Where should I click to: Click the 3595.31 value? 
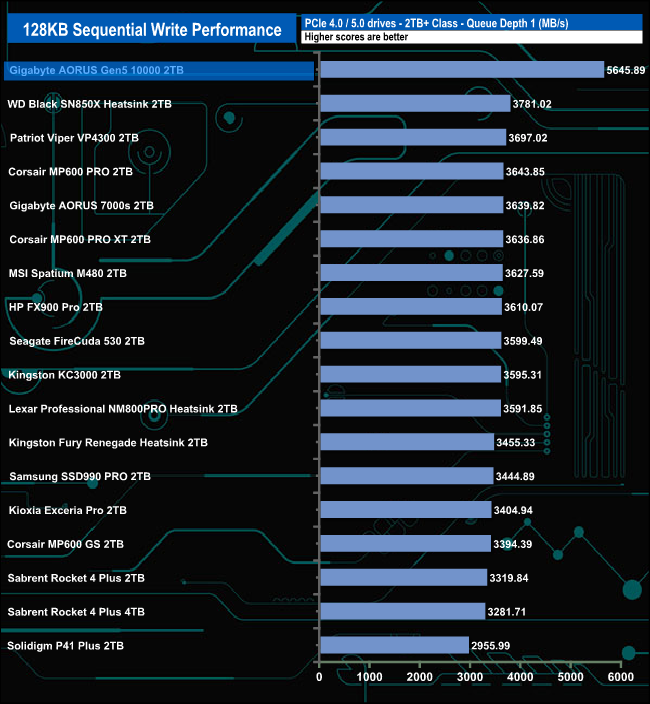coord(523,375)
